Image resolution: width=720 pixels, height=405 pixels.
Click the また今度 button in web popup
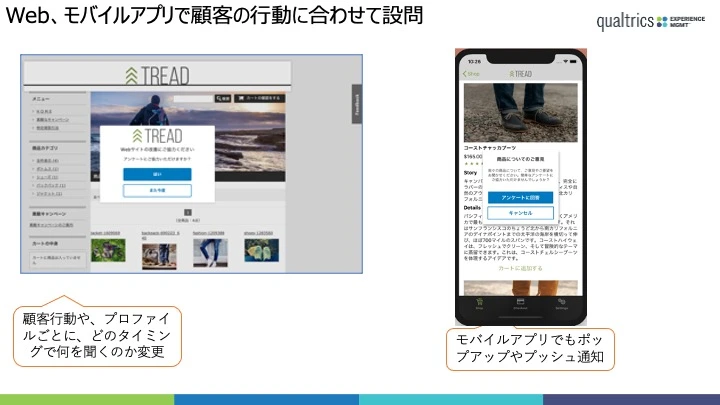pos(157,190)
